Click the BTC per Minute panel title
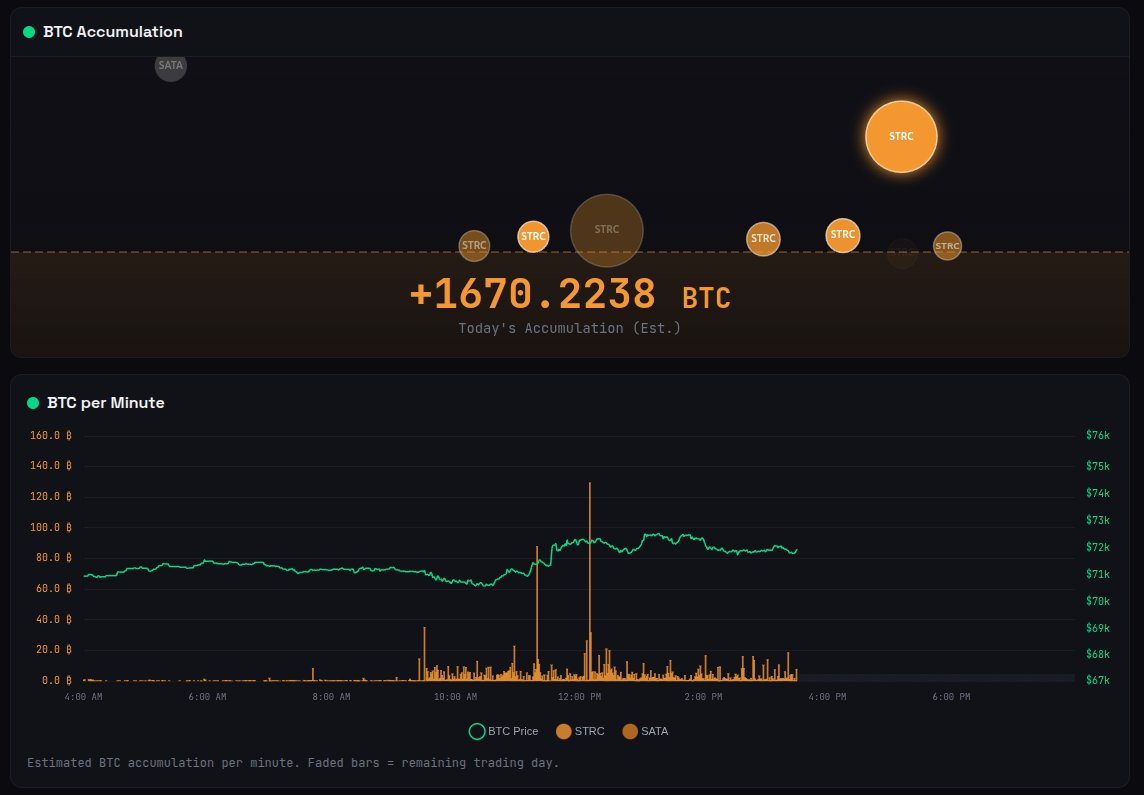Image resolution: width=1144 pixels, height=795 pixels. (106, 403)
